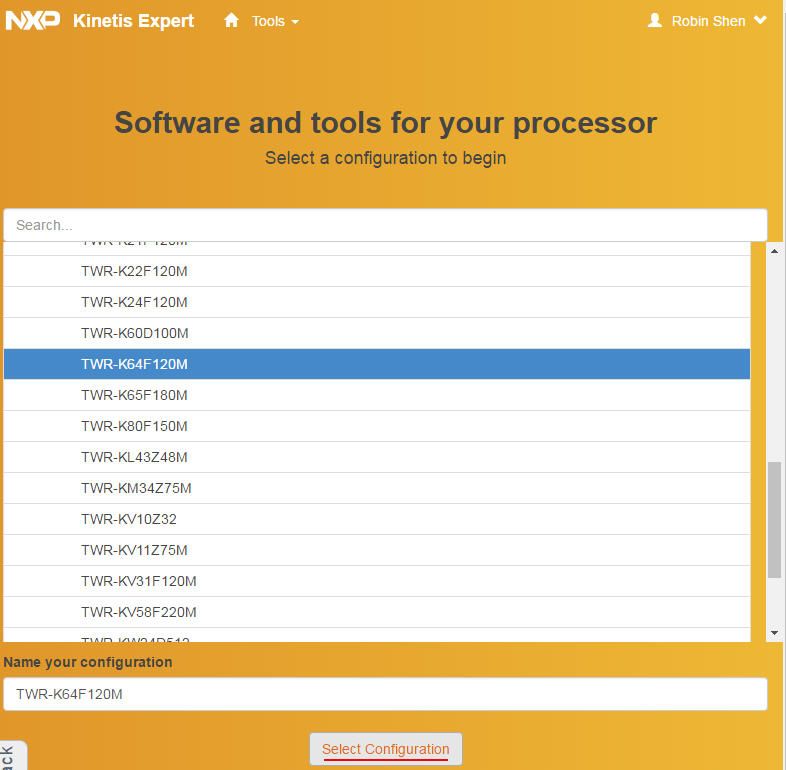
Task: Click the board list scrollbar thumb
Action: coord(774,520)
